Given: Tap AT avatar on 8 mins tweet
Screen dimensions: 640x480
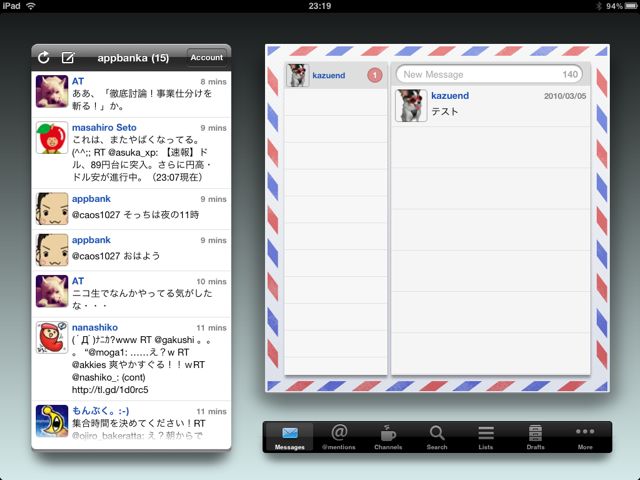Looking at the screenshot, I should [52, 91].
